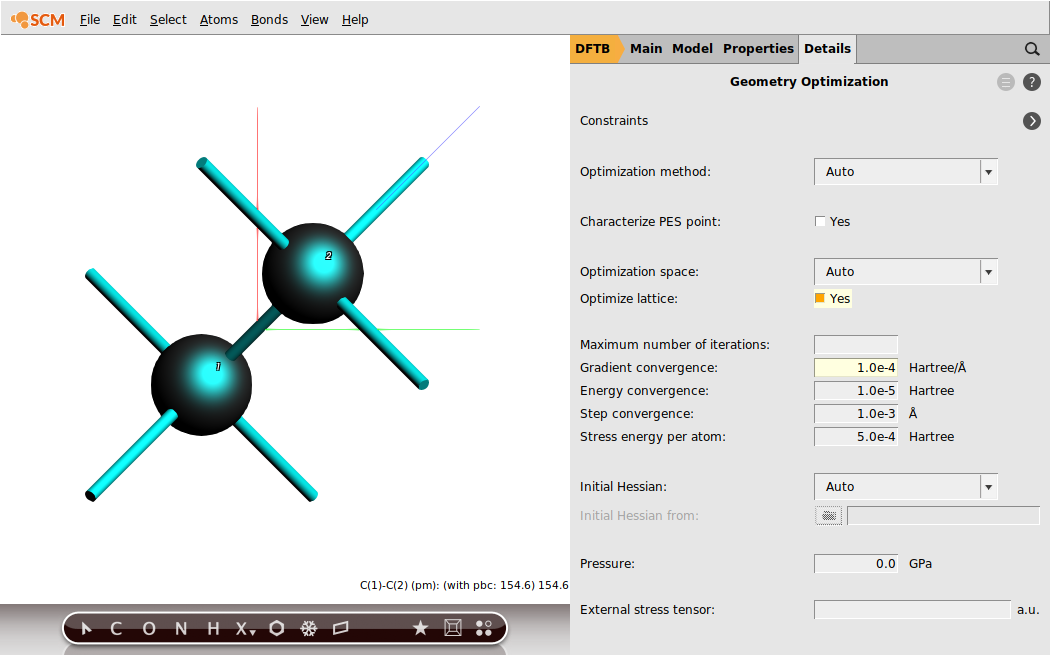Image resolution: width=1050 pixels, height=655 pixels.
Task: Open the View menu
Action: [x=314, y=20]
